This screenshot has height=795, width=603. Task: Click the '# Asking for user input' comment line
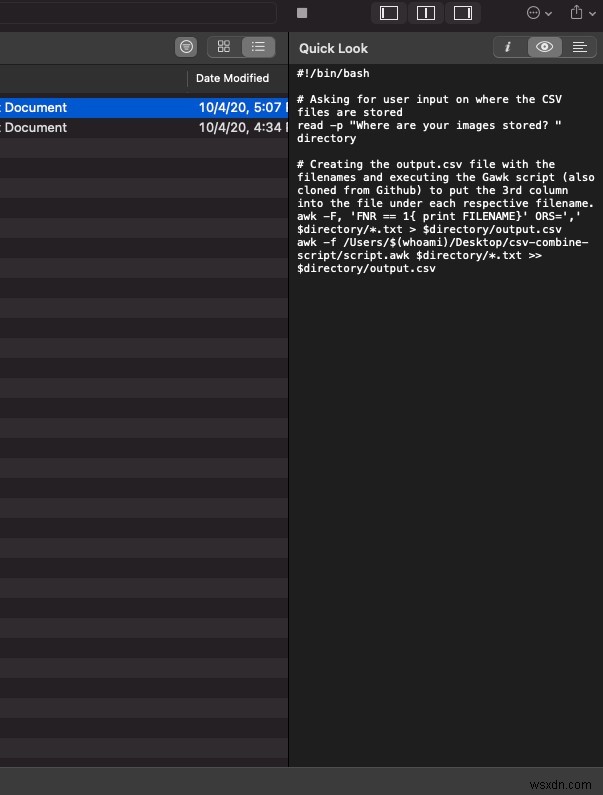(x=429, y=99)
